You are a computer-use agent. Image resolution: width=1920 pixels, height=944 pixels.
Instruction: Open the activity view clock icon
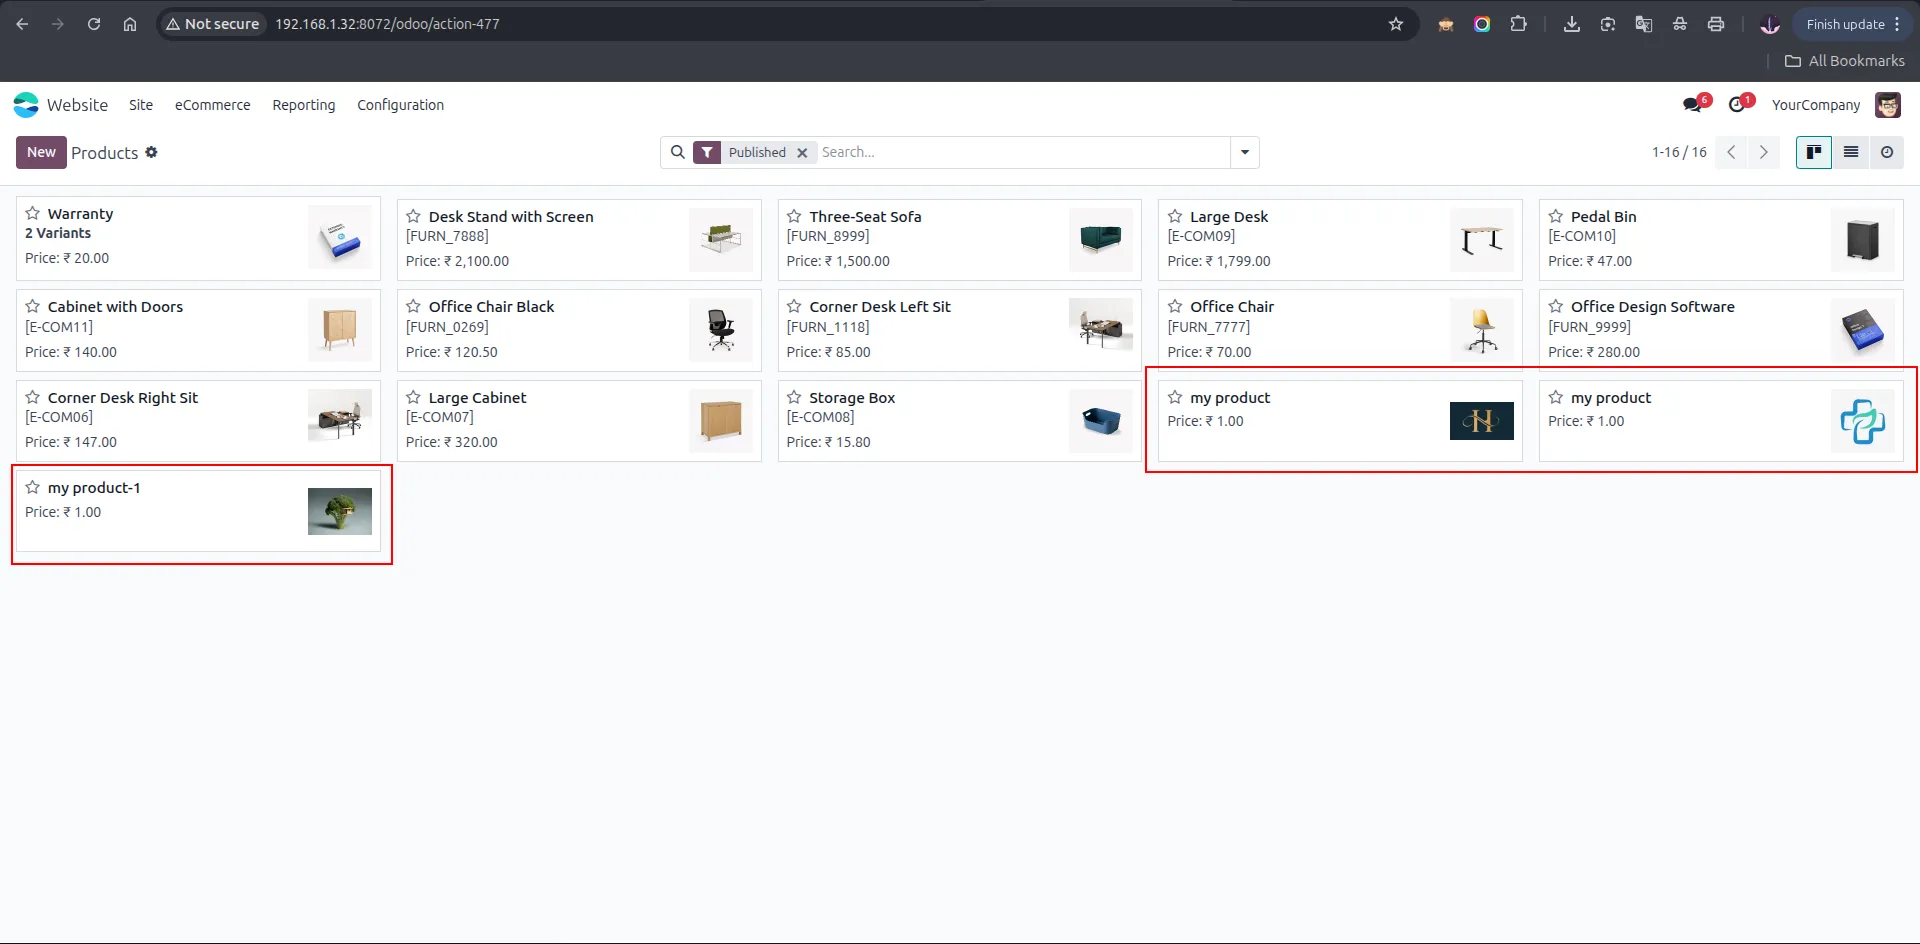[x=1887, y=152]
